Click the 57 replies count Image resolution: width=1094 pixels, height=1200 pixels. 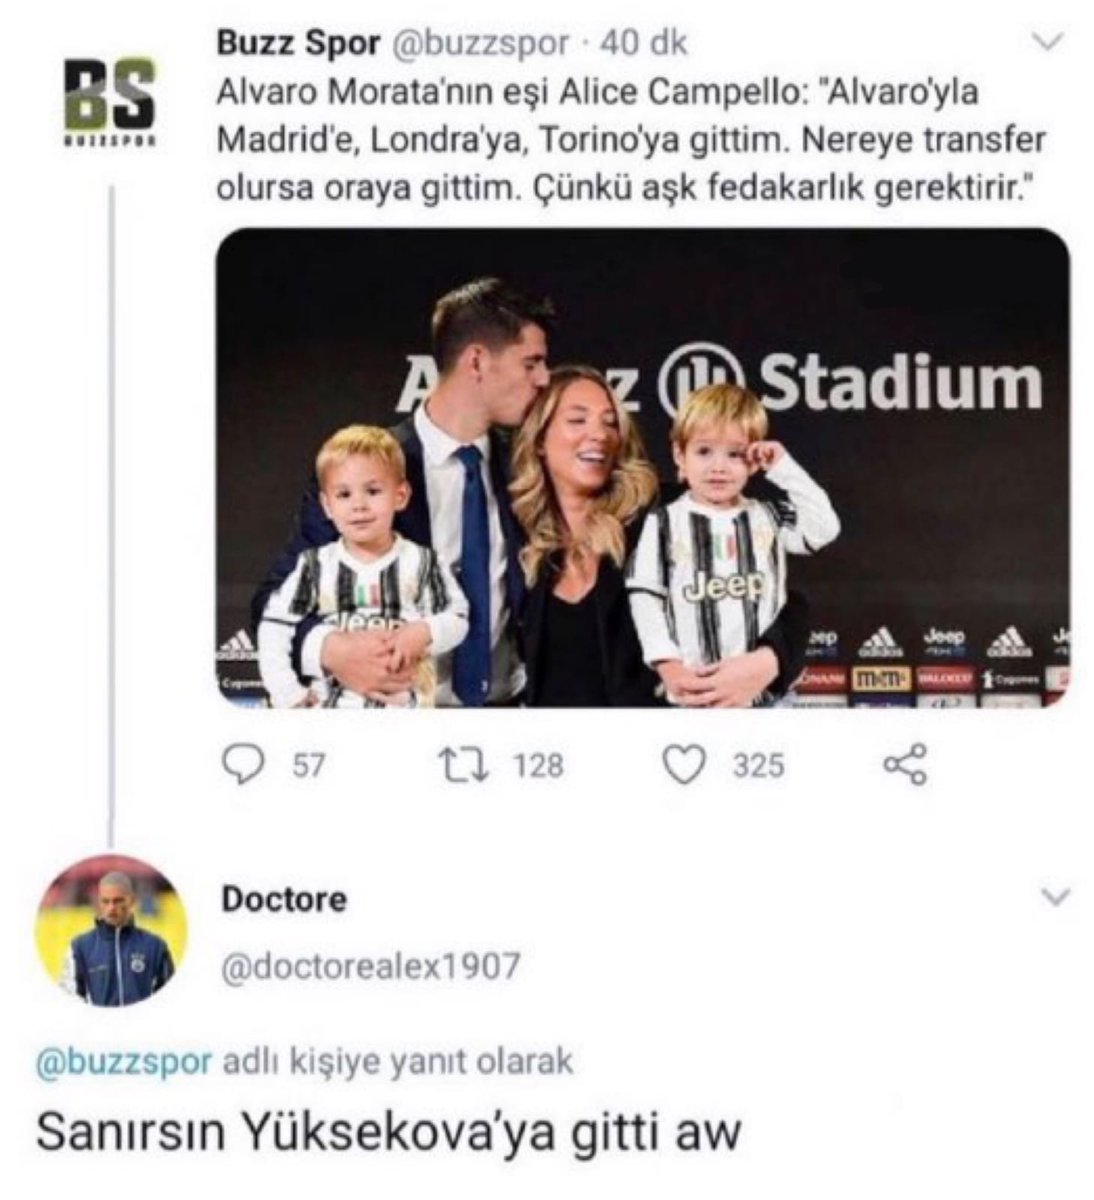pyautogui.click(x=309, y=766)
